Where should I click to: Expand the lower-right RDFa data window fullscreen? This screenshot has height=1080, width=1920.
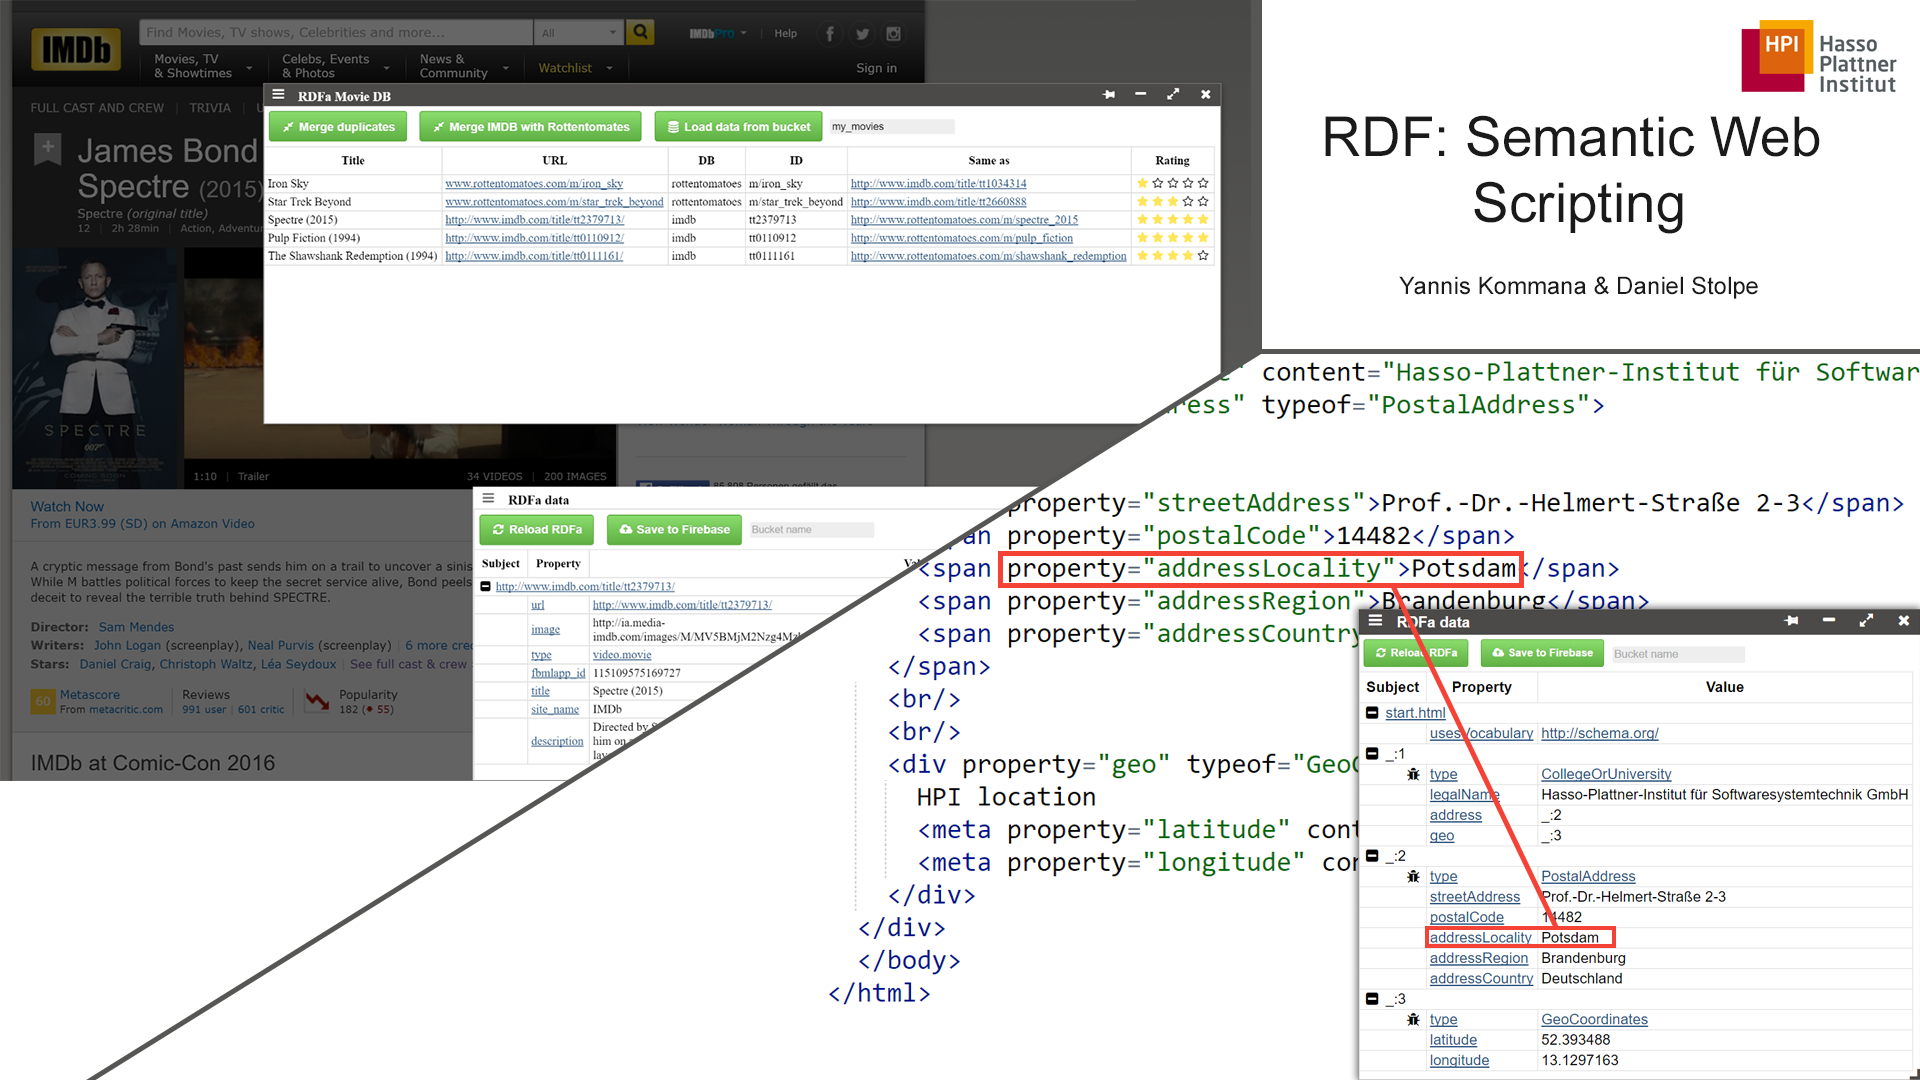1866,621
